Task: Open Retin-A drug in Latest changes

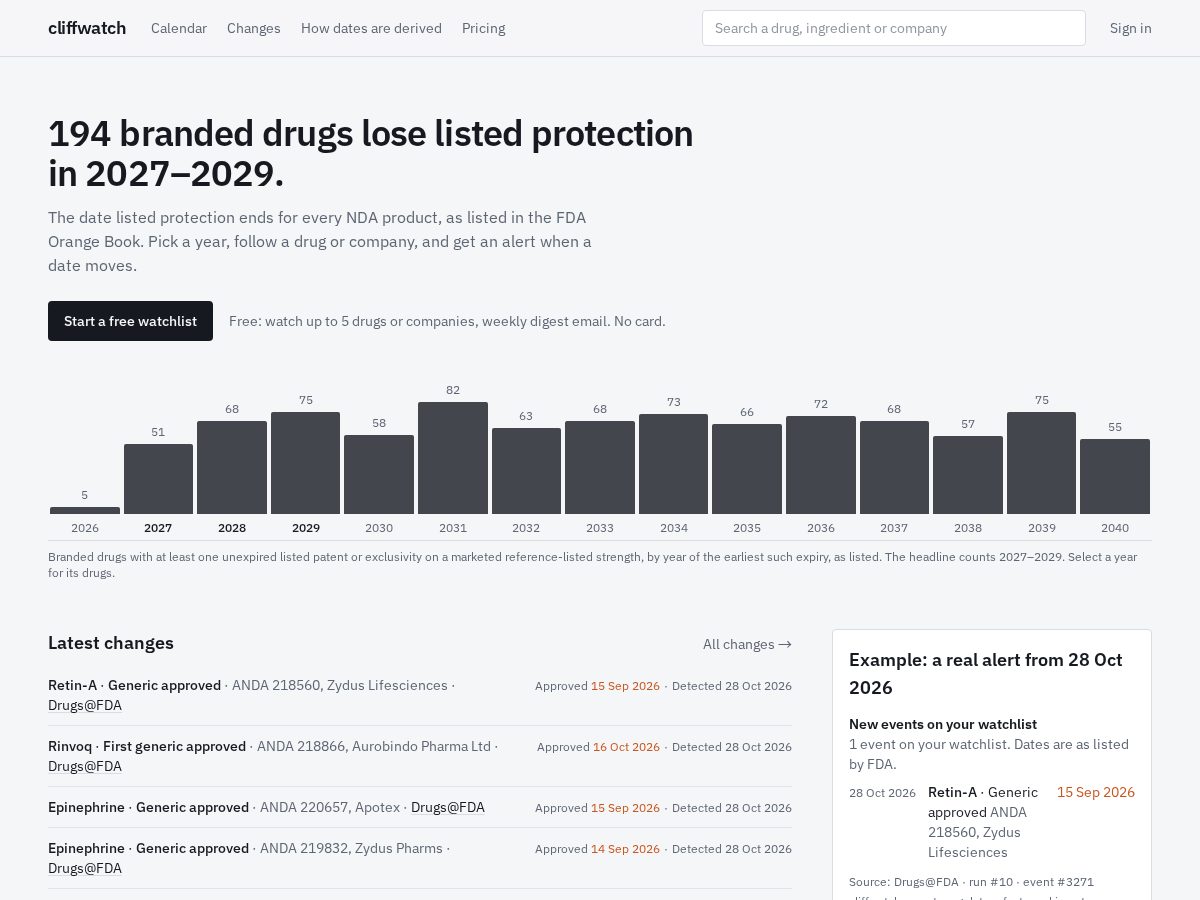Action: point(73,685)
